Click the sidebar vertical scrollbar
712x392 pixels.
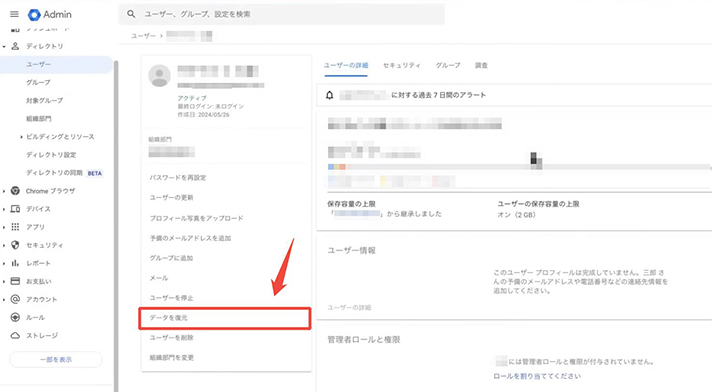coord(115,225)
